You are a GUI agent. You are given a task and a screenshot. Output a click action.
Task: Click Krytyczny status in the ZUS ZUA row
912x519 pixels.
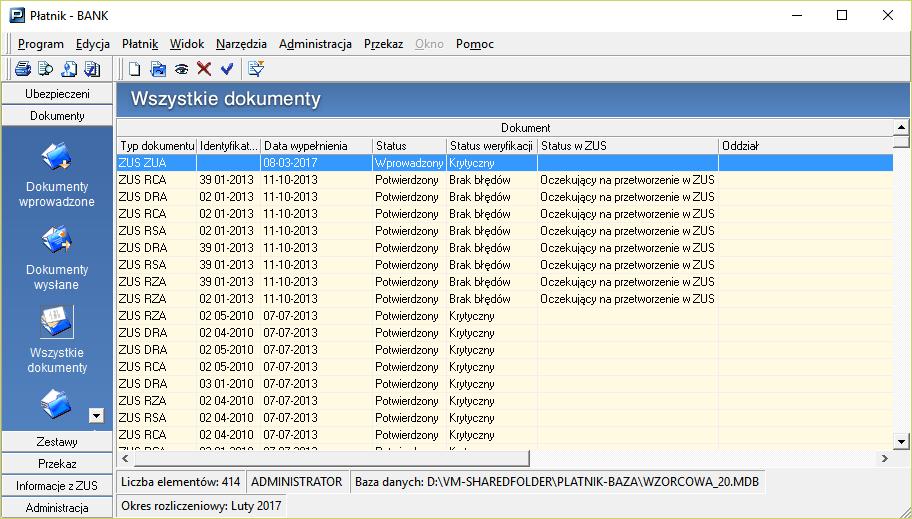tap(472, 163)
